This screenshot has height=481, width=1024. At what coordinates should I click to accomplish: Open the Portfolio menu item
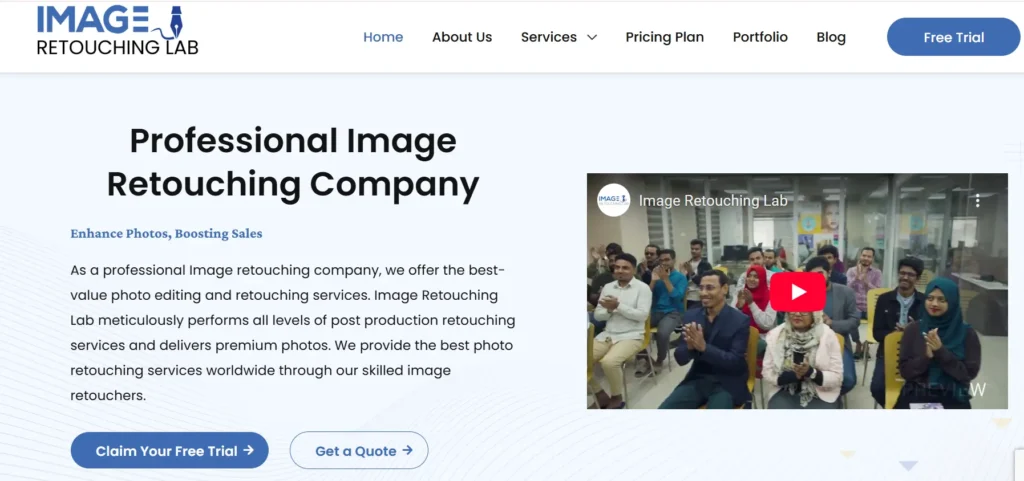(760, 37)
